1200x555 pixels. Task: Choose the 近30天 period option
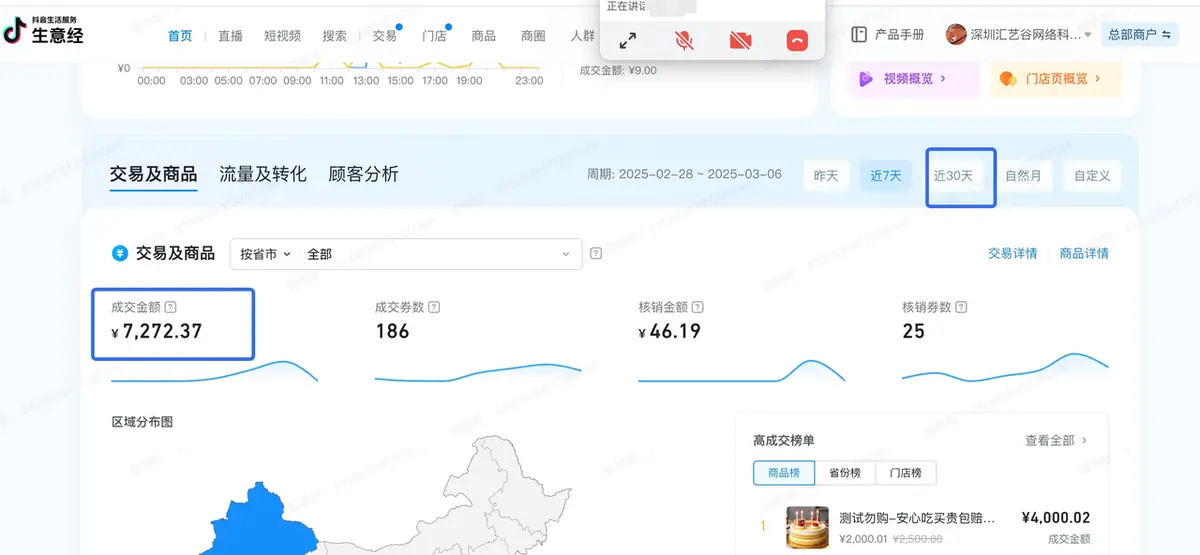coord(954,176)
